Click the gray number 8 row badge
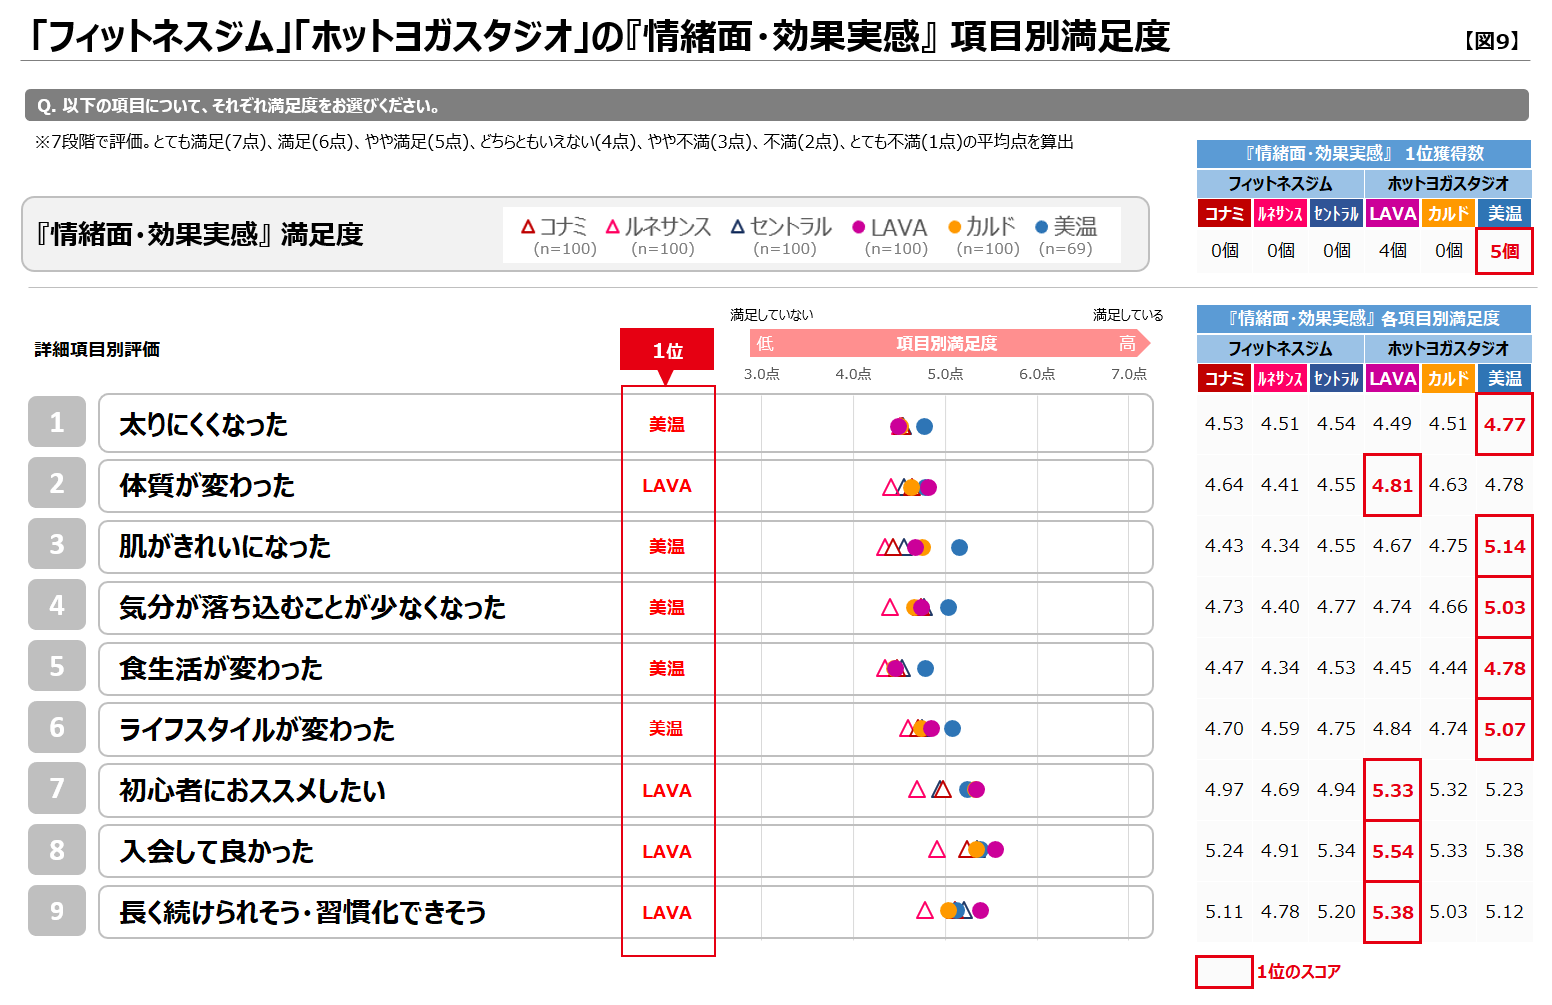 (x=57, y=849)
